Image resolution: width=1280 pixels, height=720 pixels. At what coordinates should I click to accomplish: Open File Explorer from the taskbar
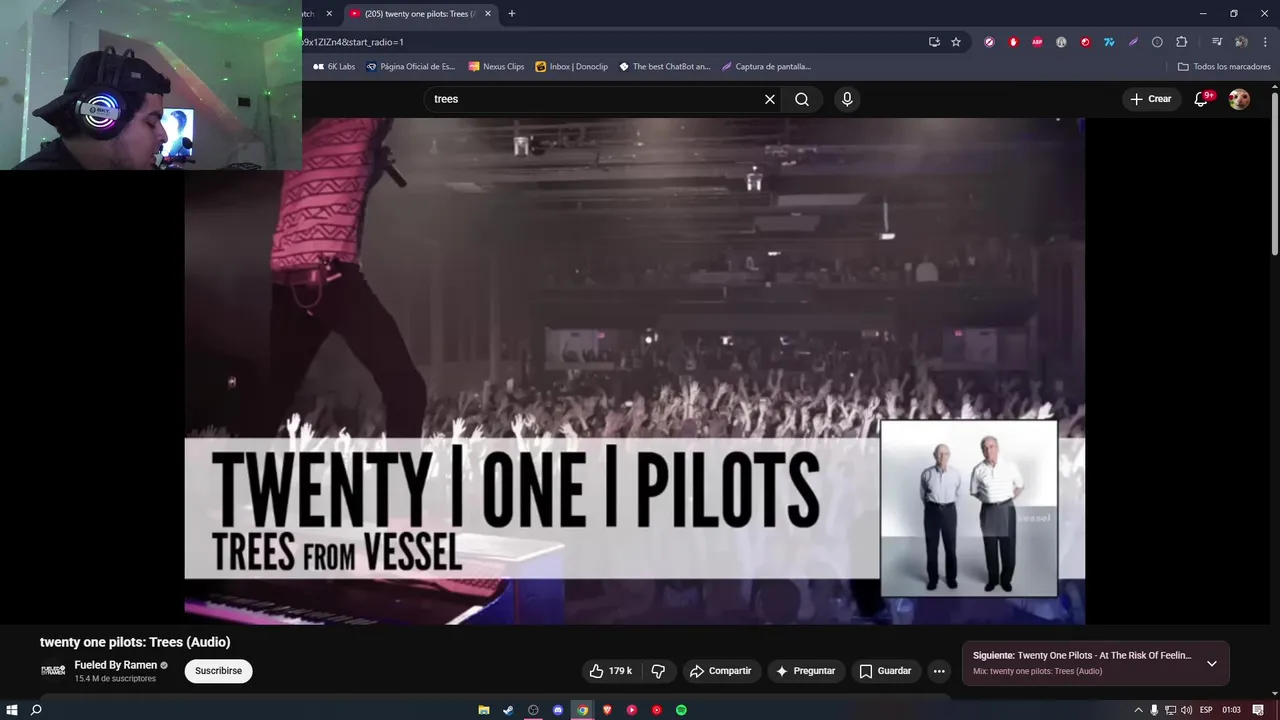point(484,710)
